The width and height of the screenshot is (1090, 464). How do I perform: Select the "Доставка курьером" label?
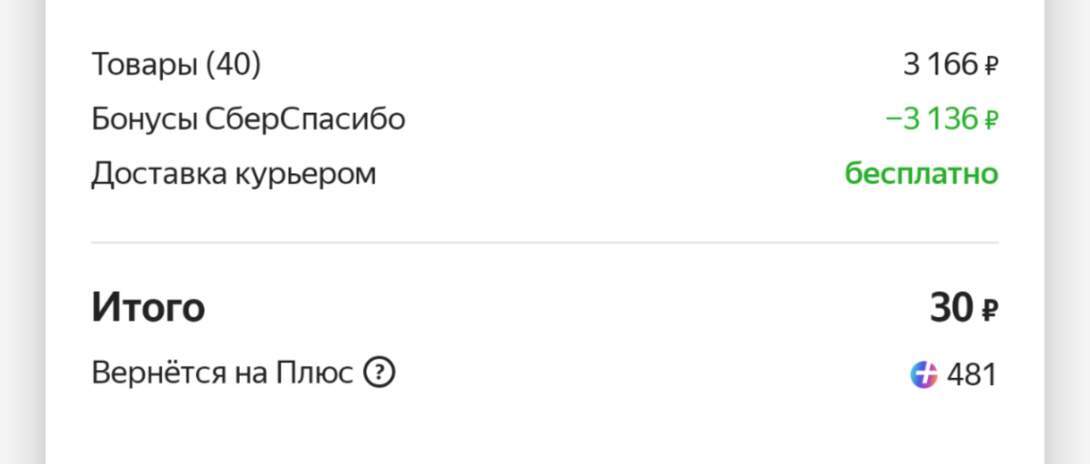(x=234, y=174)
